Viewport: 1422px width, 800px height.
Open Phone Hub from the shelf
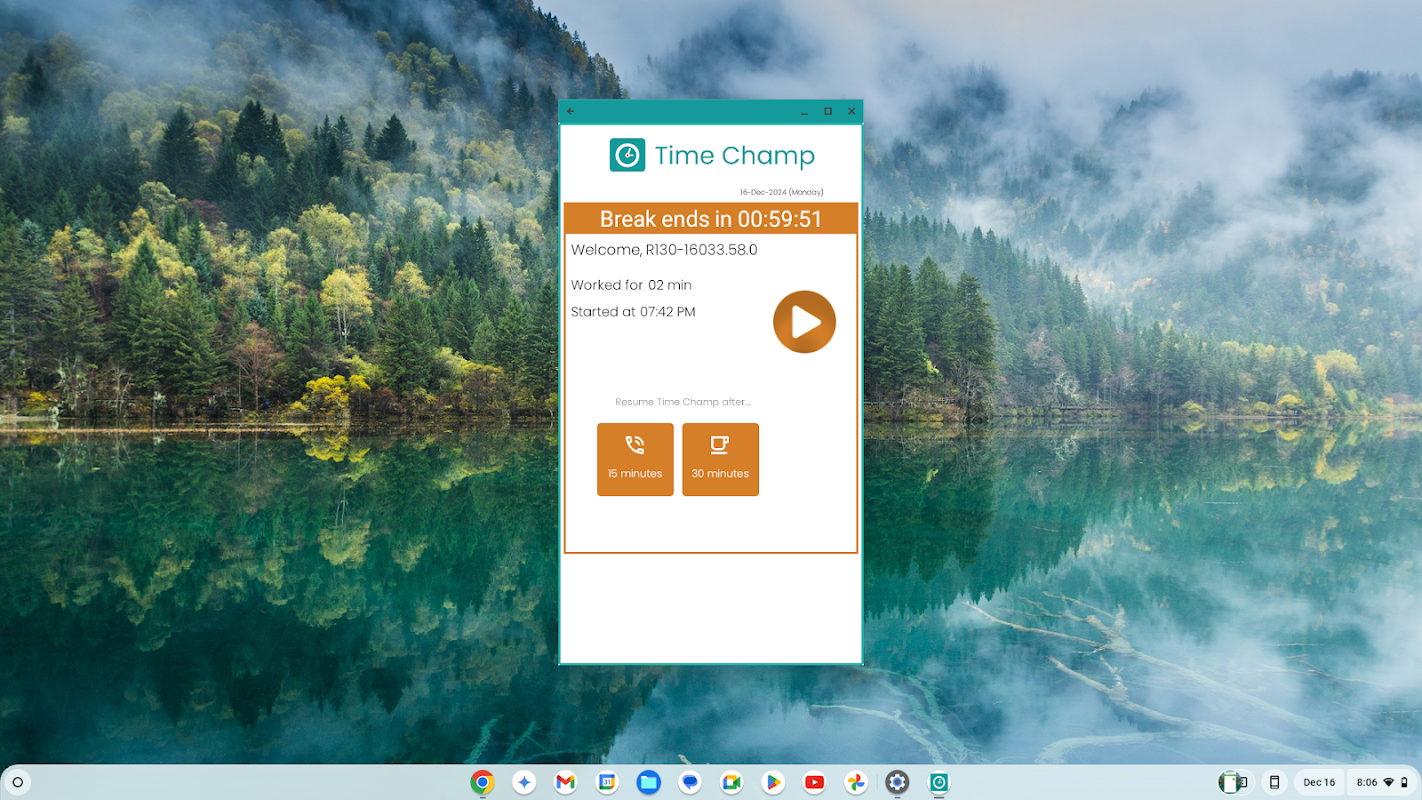click(x=1274, y=782)
